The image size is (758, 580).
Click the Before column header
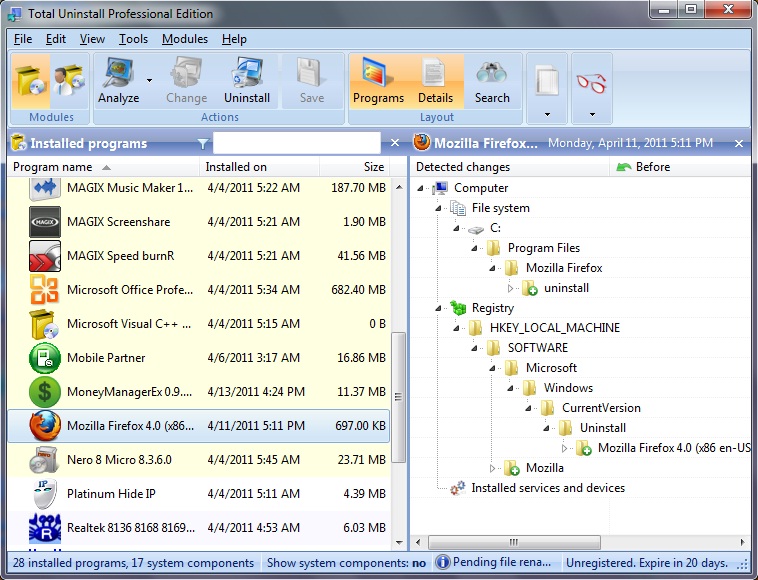[x=679, y=167]
